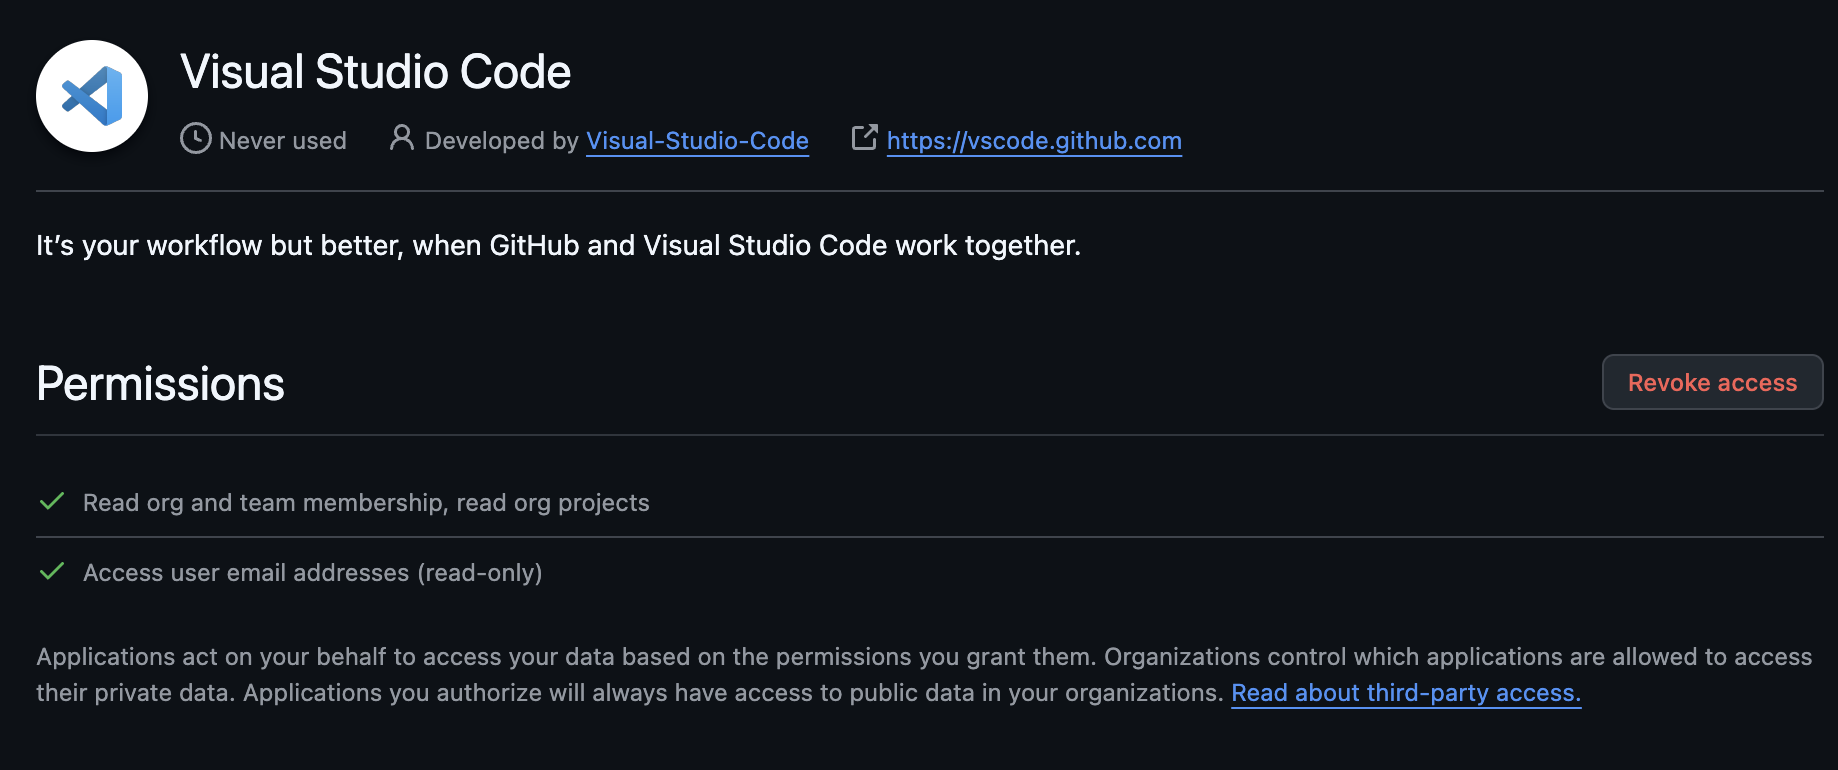Screen dimensions: 1838x770
Task: Click the Visual Studio Code title
Action: (x=375, y=72)
